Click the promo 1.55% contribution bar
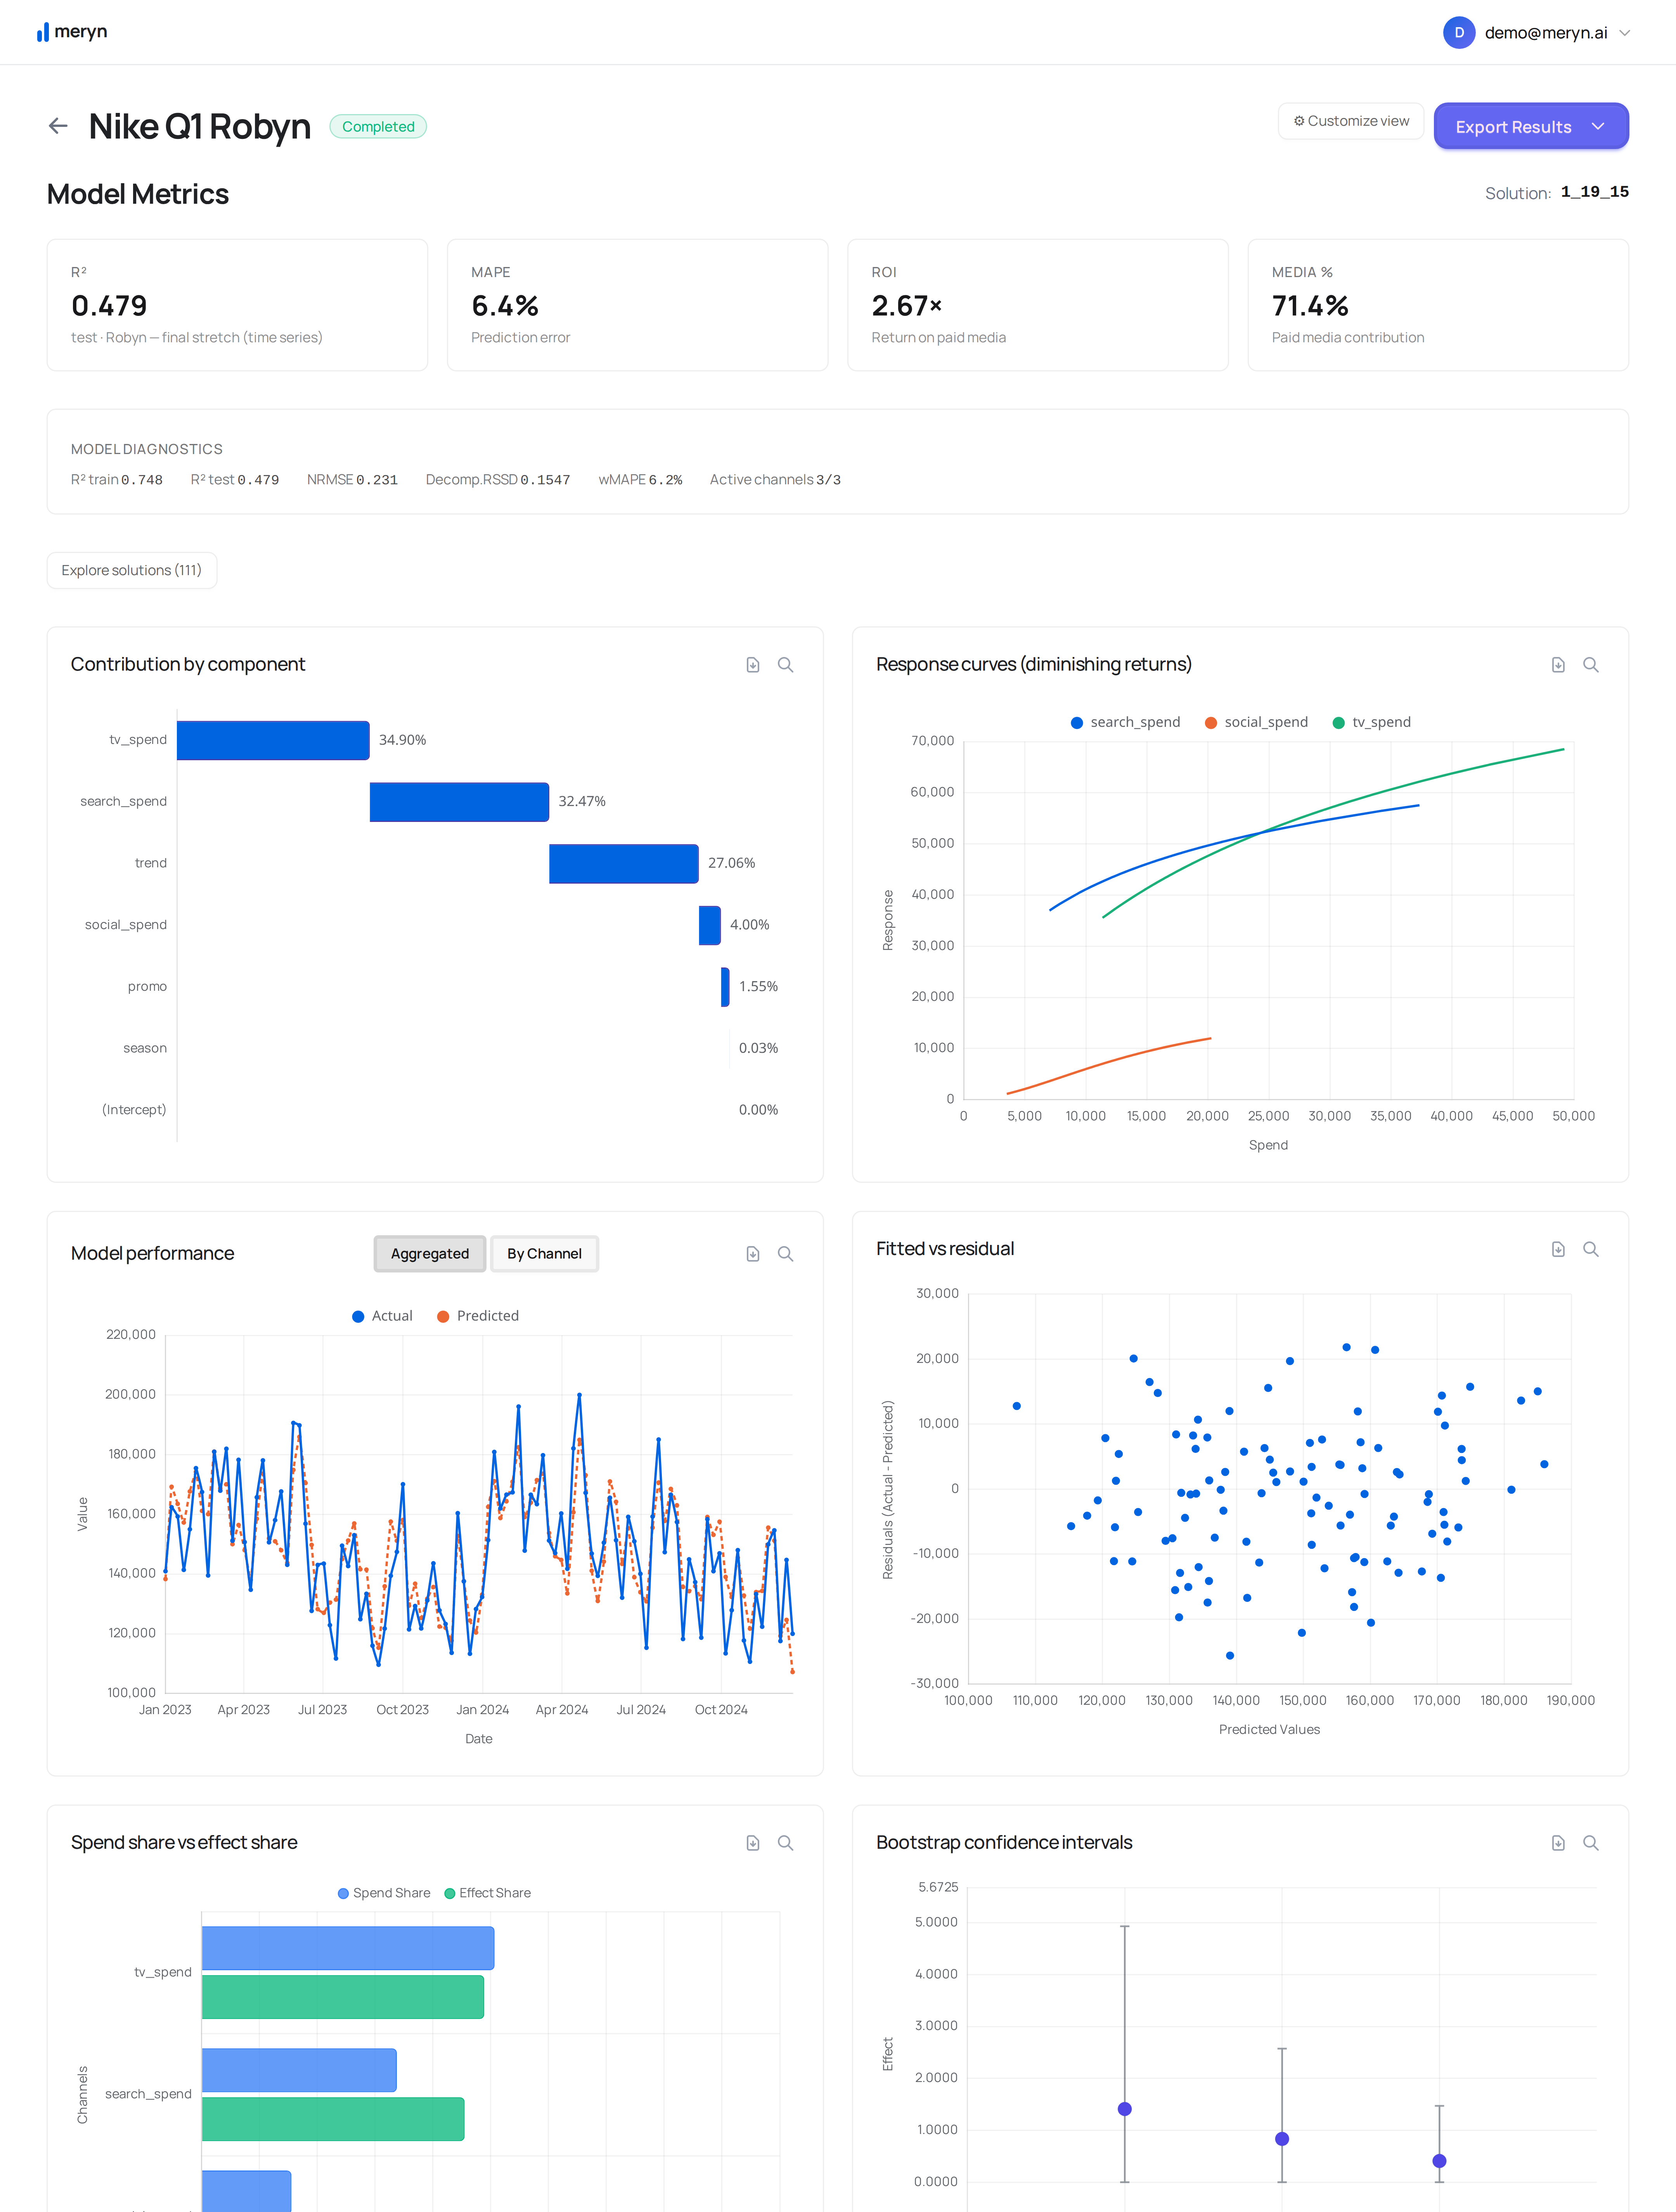This screenshot has height=2212, width=1676. (x=725, y=987)
